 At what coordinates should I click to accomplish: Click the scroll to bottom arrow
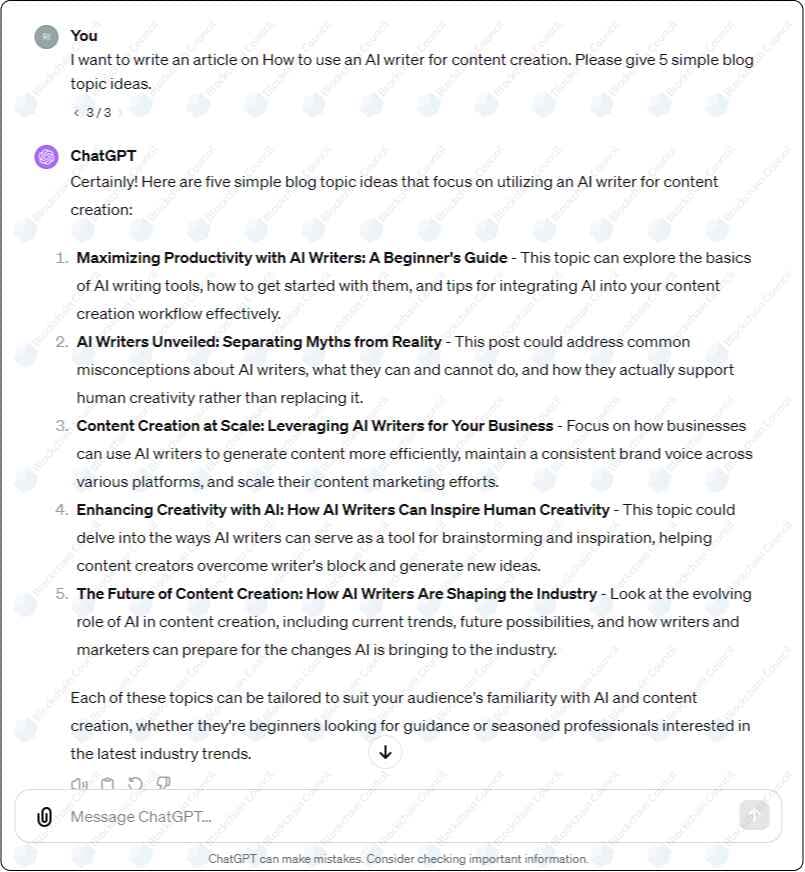[385, 753]
